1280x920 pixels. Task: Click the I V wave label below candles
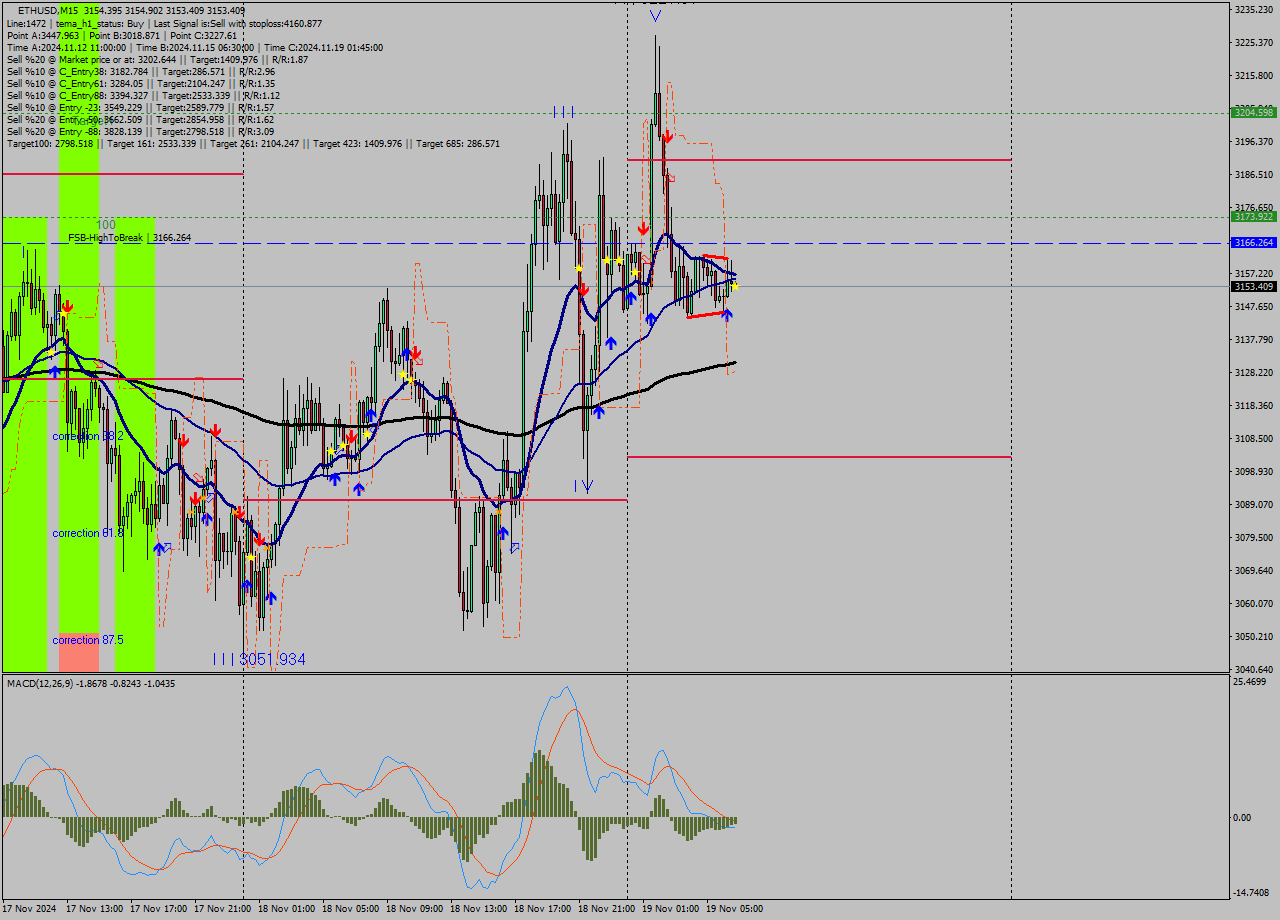pos(584,486)
